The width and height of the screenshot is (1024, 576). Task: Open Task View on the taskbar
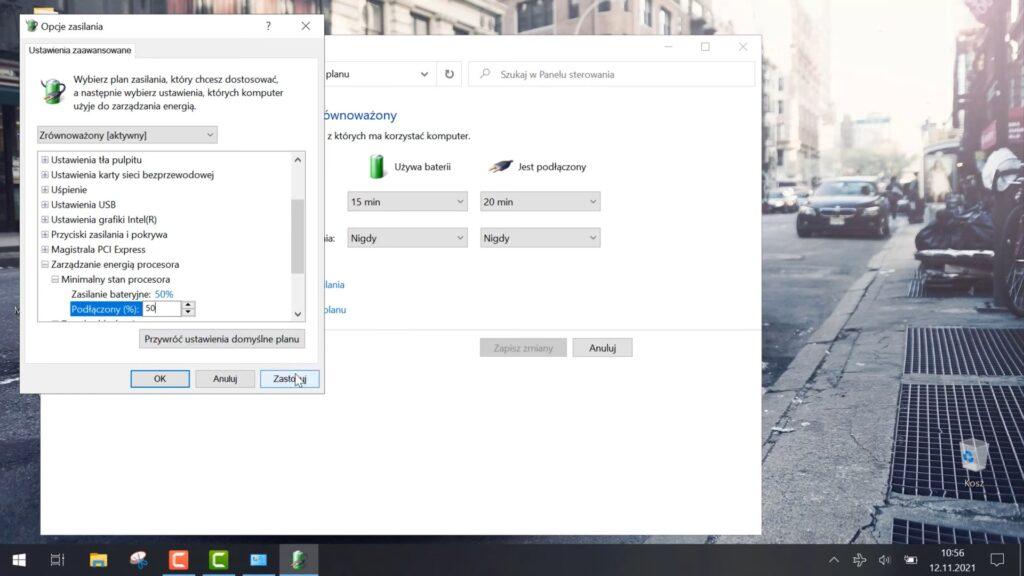pyautogui.click(x=58, y=559)
